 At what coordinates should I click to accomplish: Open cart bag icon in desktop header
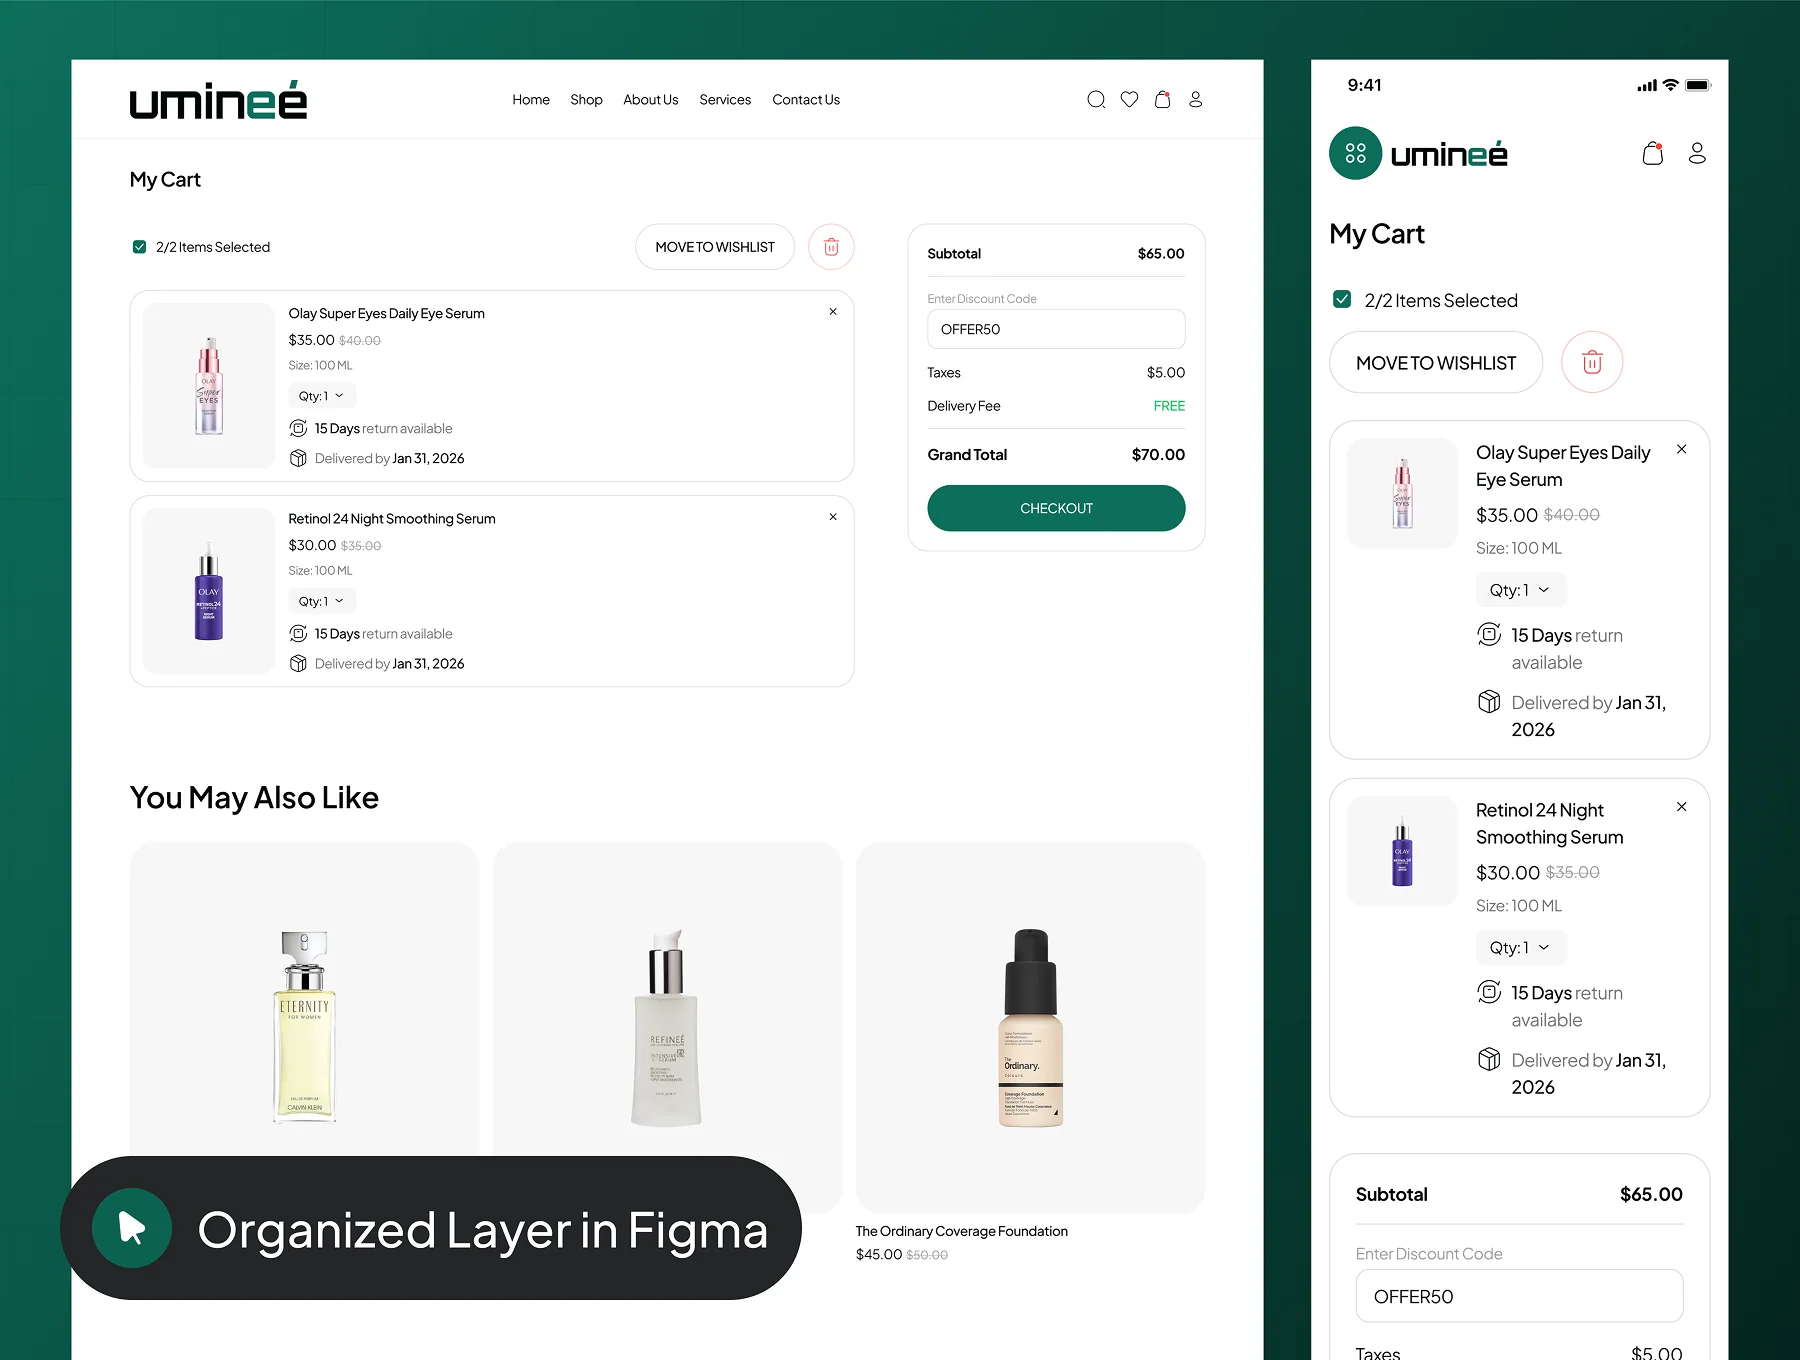pyautogui.click(x=1162, y=99)
